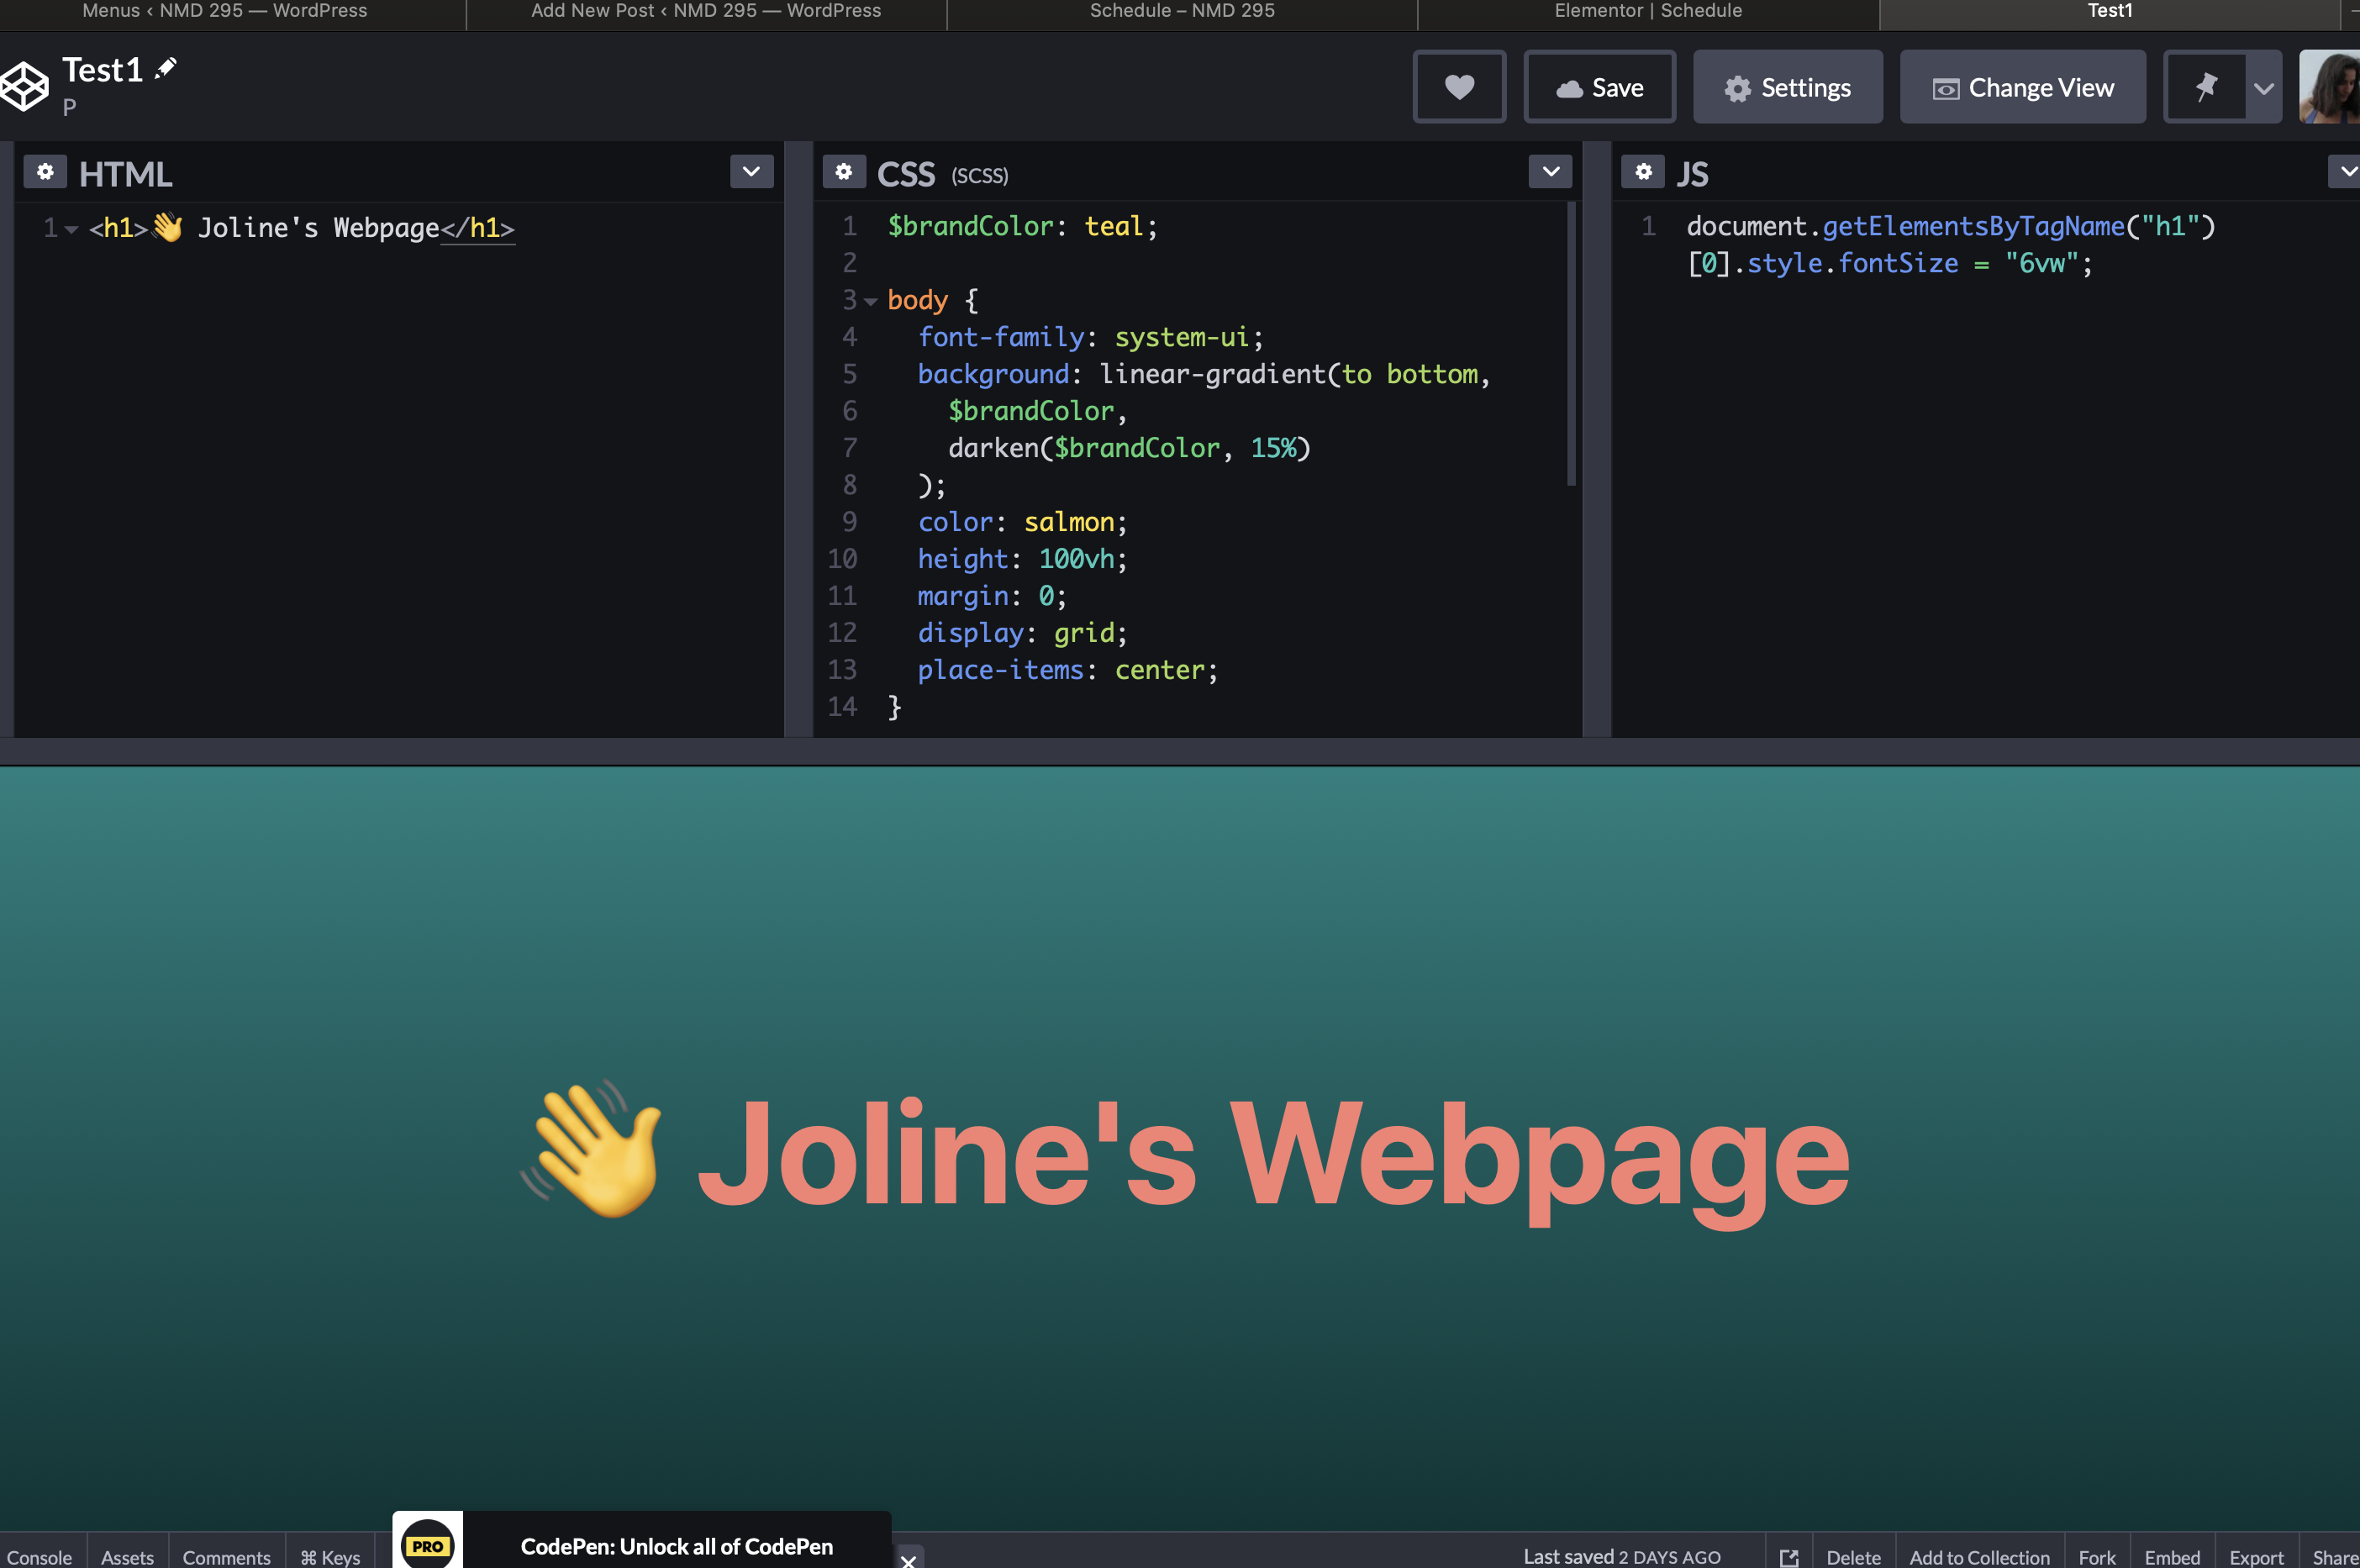This screenshot has width=2360, height=1568.
Task: Fold the HTML line 1 arrow
Action: 71,229
